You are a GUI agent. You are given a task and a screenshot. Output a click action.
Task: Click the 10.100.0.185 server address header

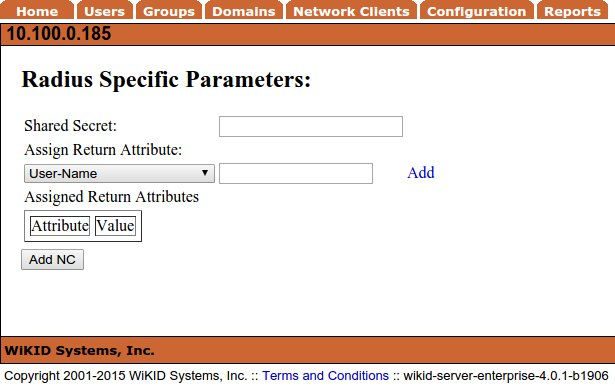[x=59, y=34]
